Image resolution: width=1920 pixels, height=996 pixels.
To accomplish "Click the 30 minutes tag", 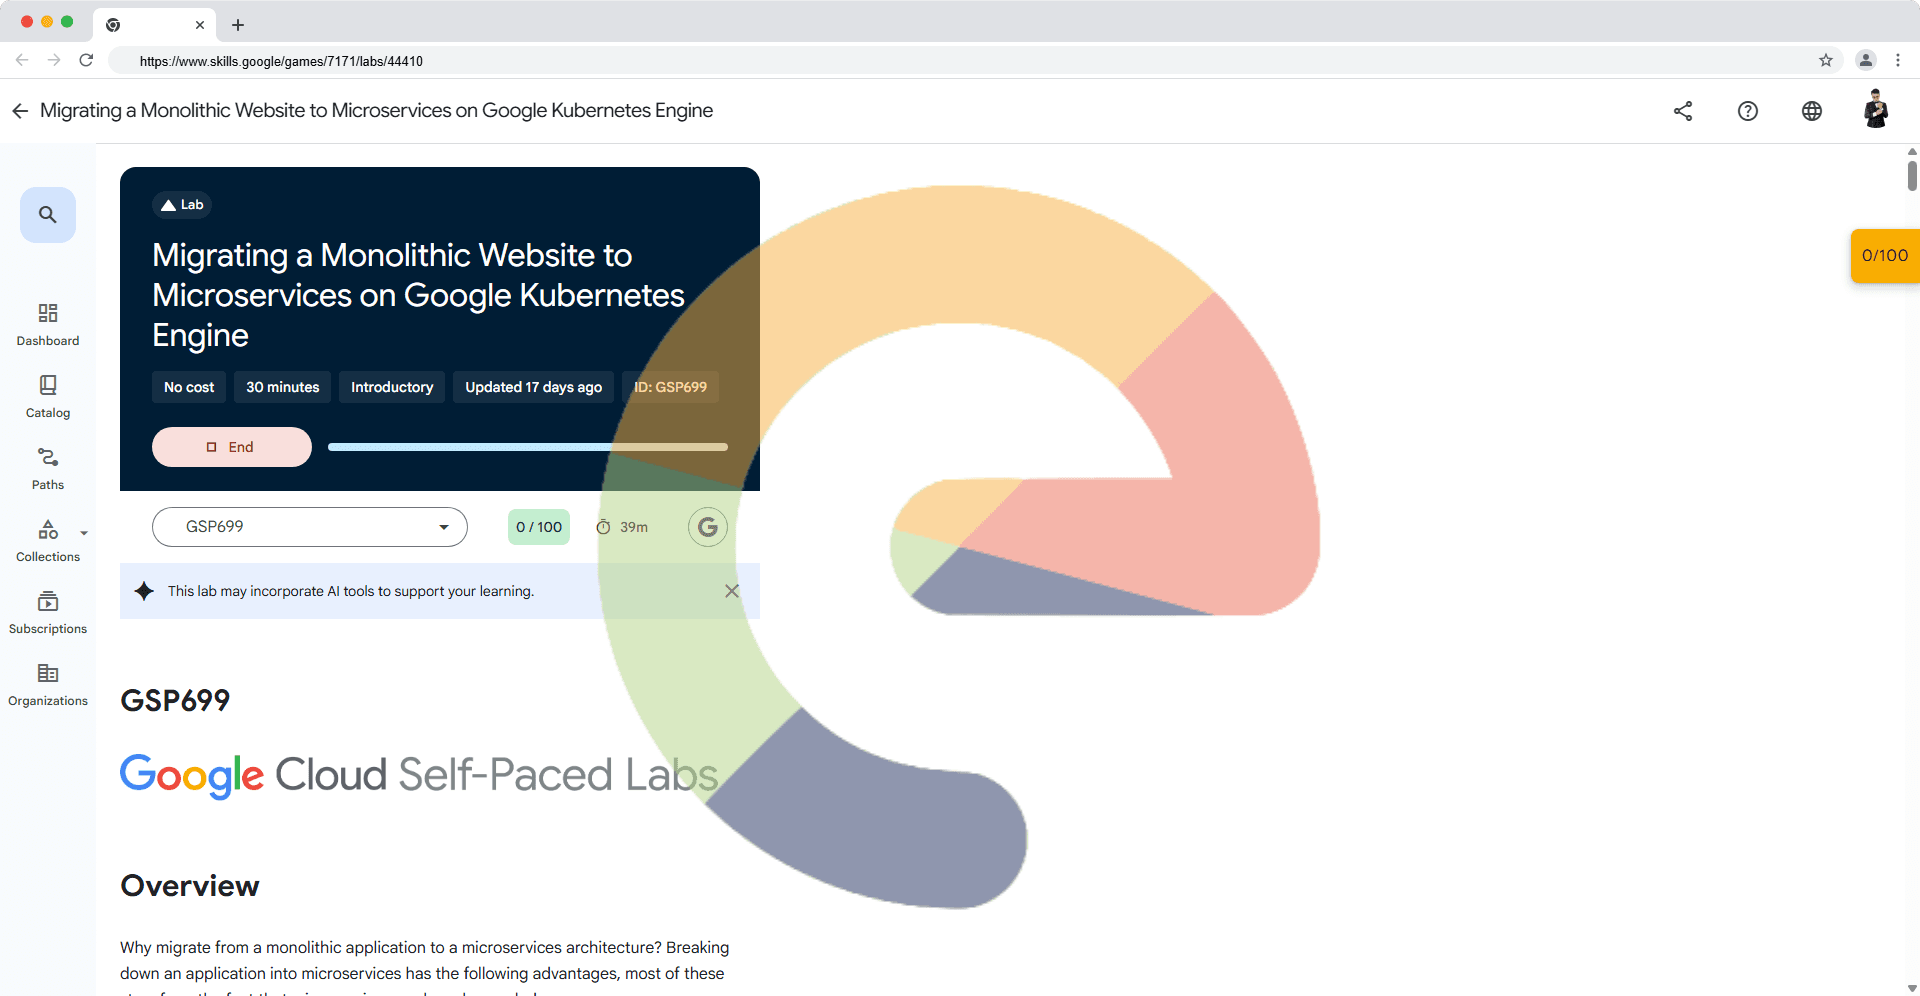I will click(283, 387).
